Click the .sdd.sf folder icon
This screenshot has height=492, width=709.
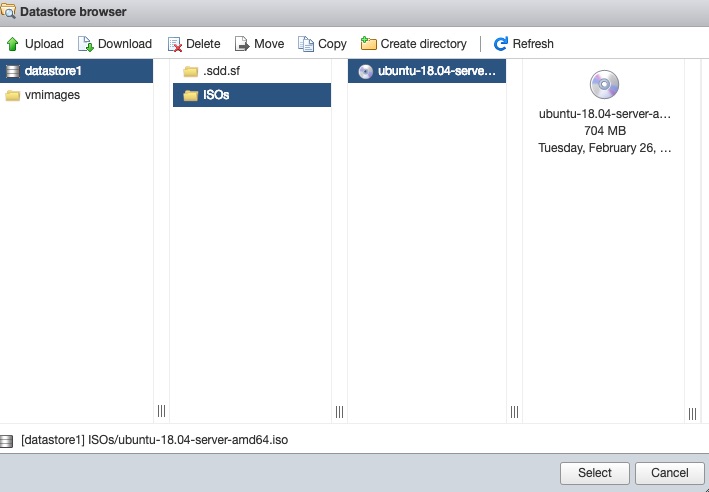[191, 71]
